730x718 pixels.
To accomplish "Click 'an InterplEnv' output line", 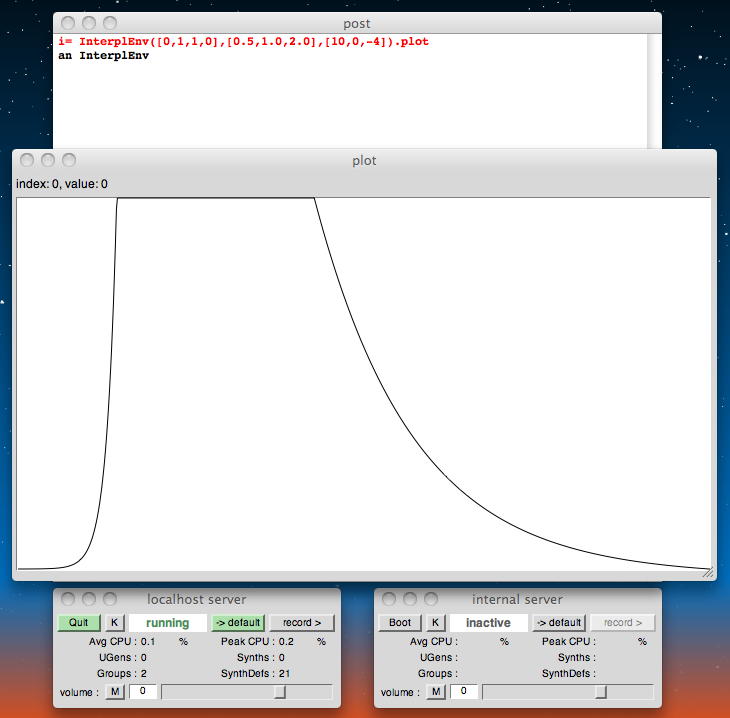I will click(x=103, y=56).
